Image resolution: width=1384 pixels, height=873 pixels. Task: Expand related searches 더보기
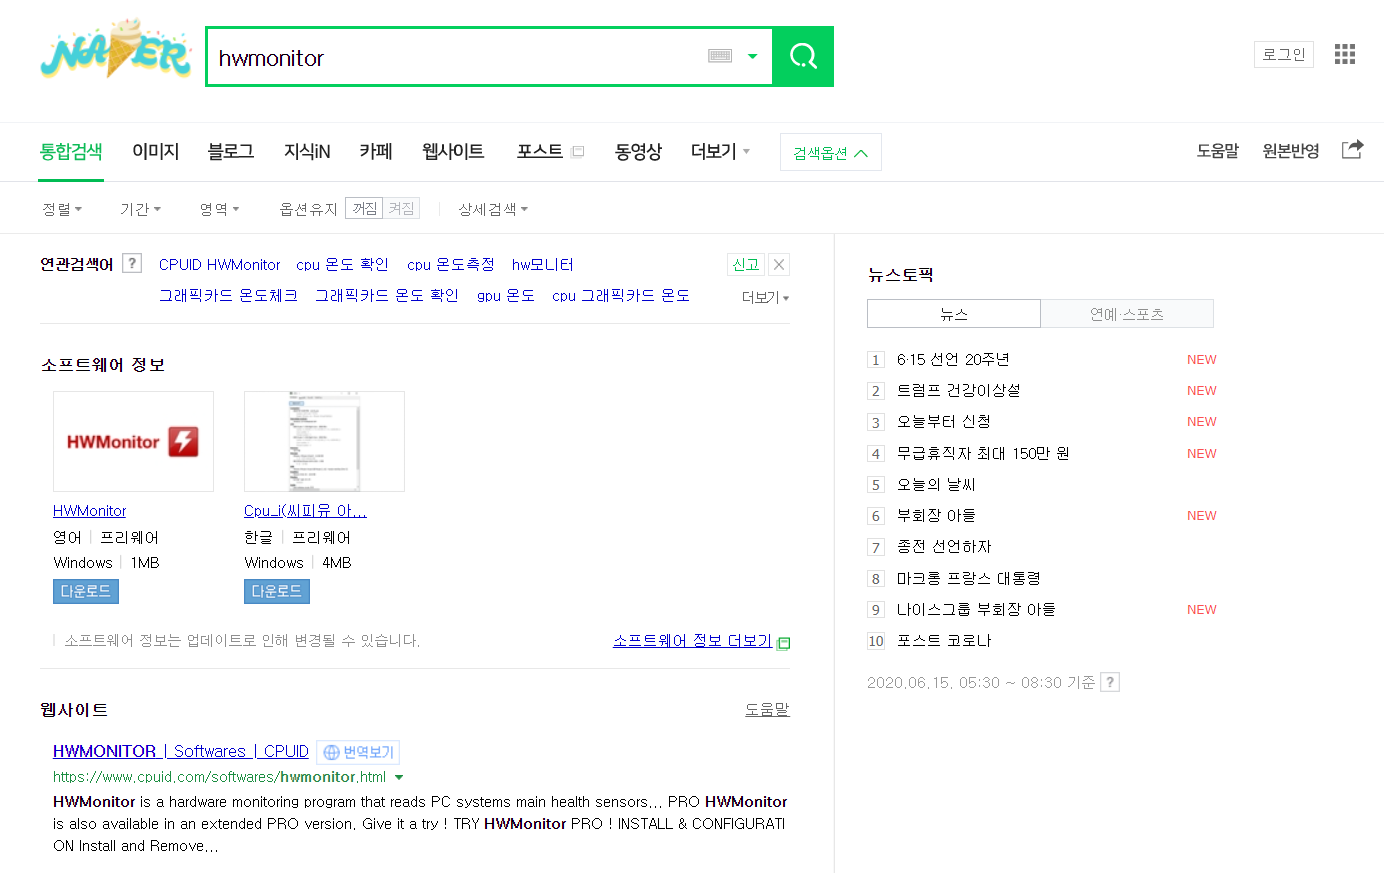(765, 297)
